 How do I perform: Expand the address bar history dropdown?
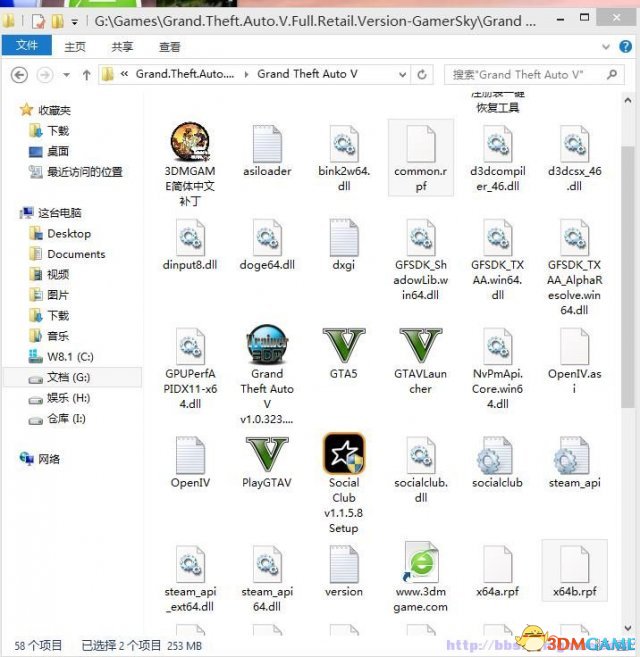pos(402,75)
